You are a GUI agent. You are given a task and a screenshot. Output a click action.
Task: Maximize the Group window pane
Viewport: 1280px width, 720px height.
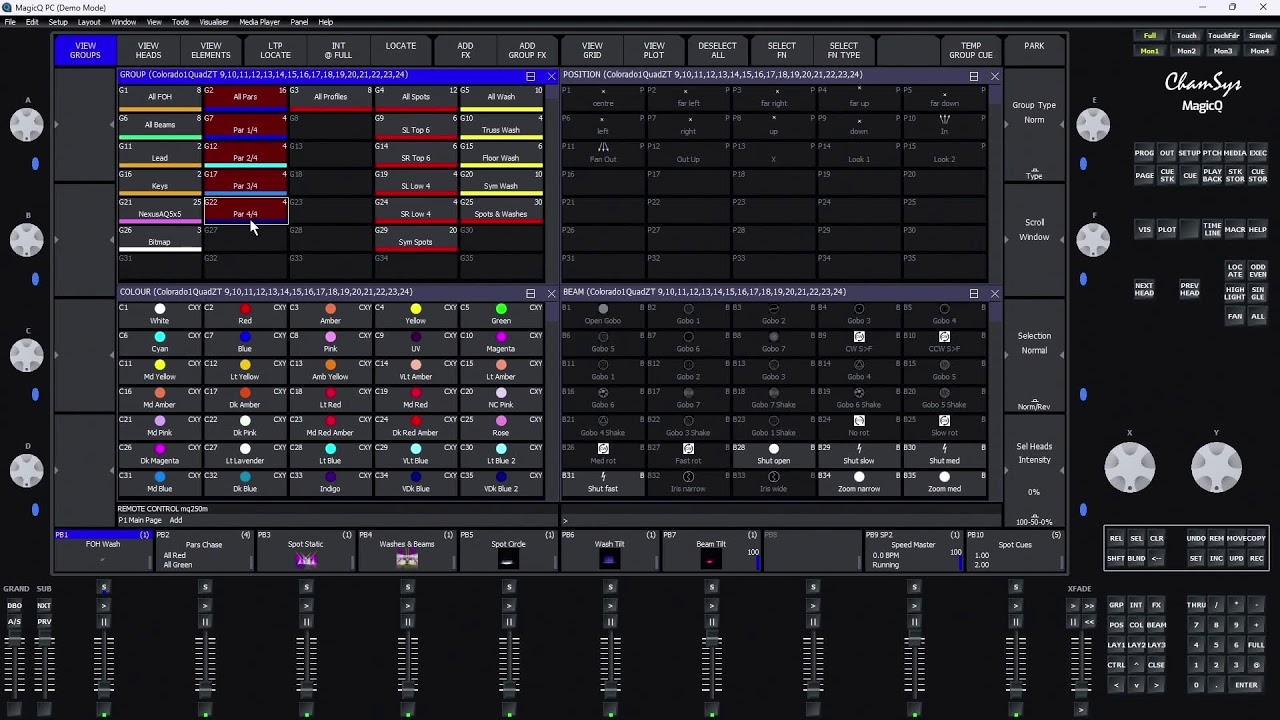tap(531, 76)
